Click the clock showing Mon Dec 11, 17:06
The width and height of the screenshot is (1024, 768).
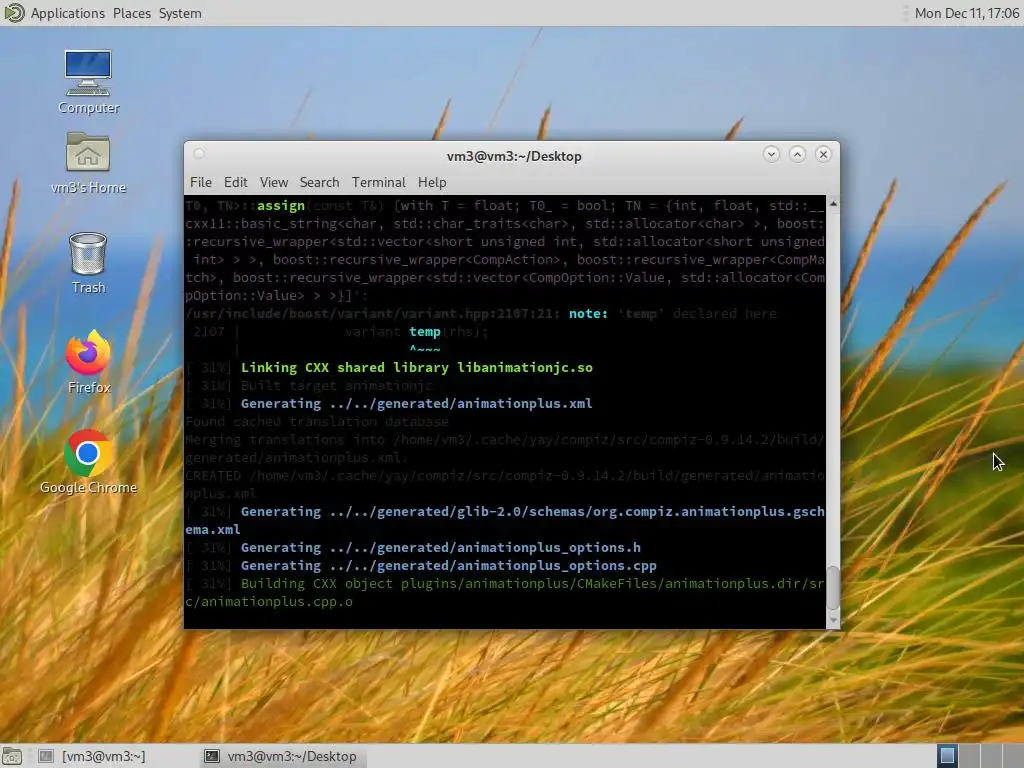(966, 13)
